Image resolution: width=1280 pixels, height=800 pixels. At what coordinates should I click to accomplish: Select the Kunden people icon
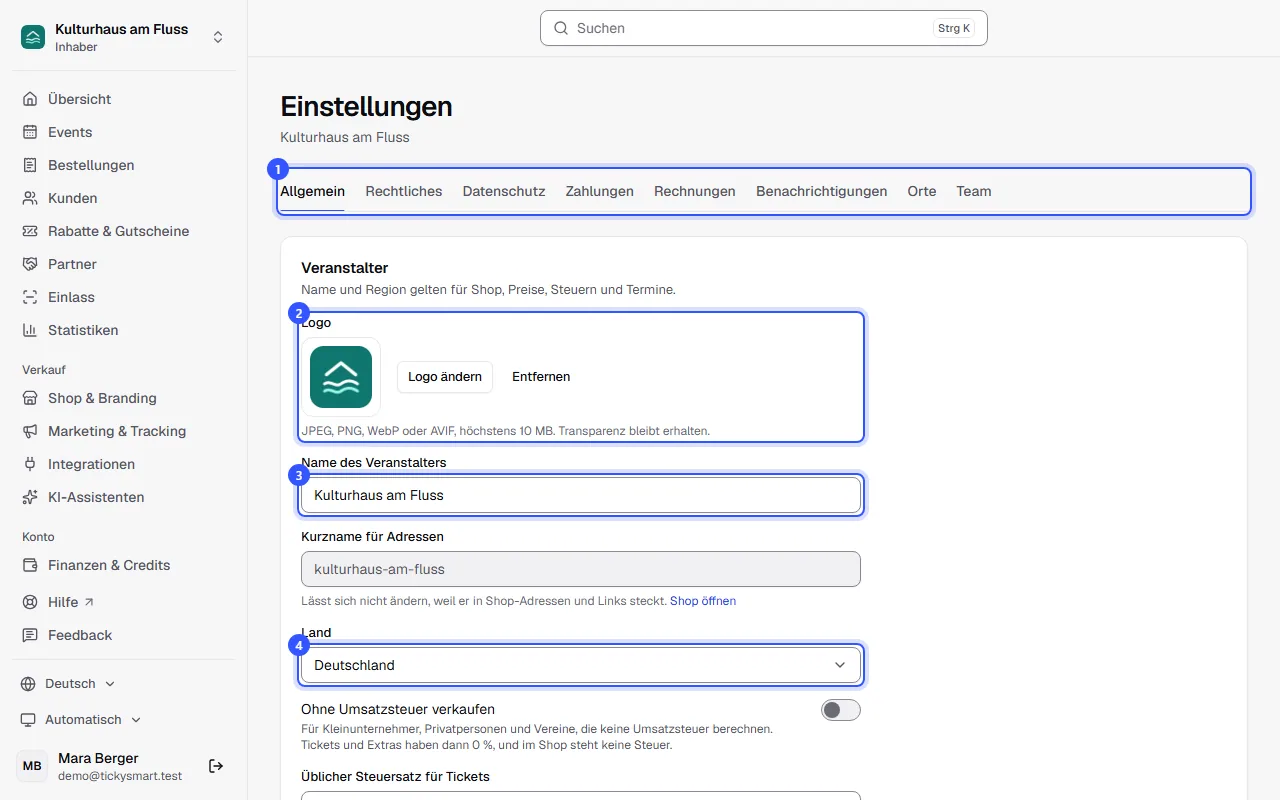30,198
